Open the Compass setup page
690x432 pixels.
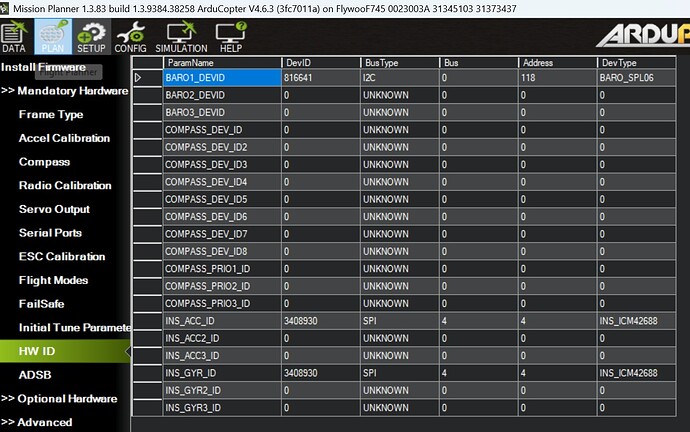[44, 162]
